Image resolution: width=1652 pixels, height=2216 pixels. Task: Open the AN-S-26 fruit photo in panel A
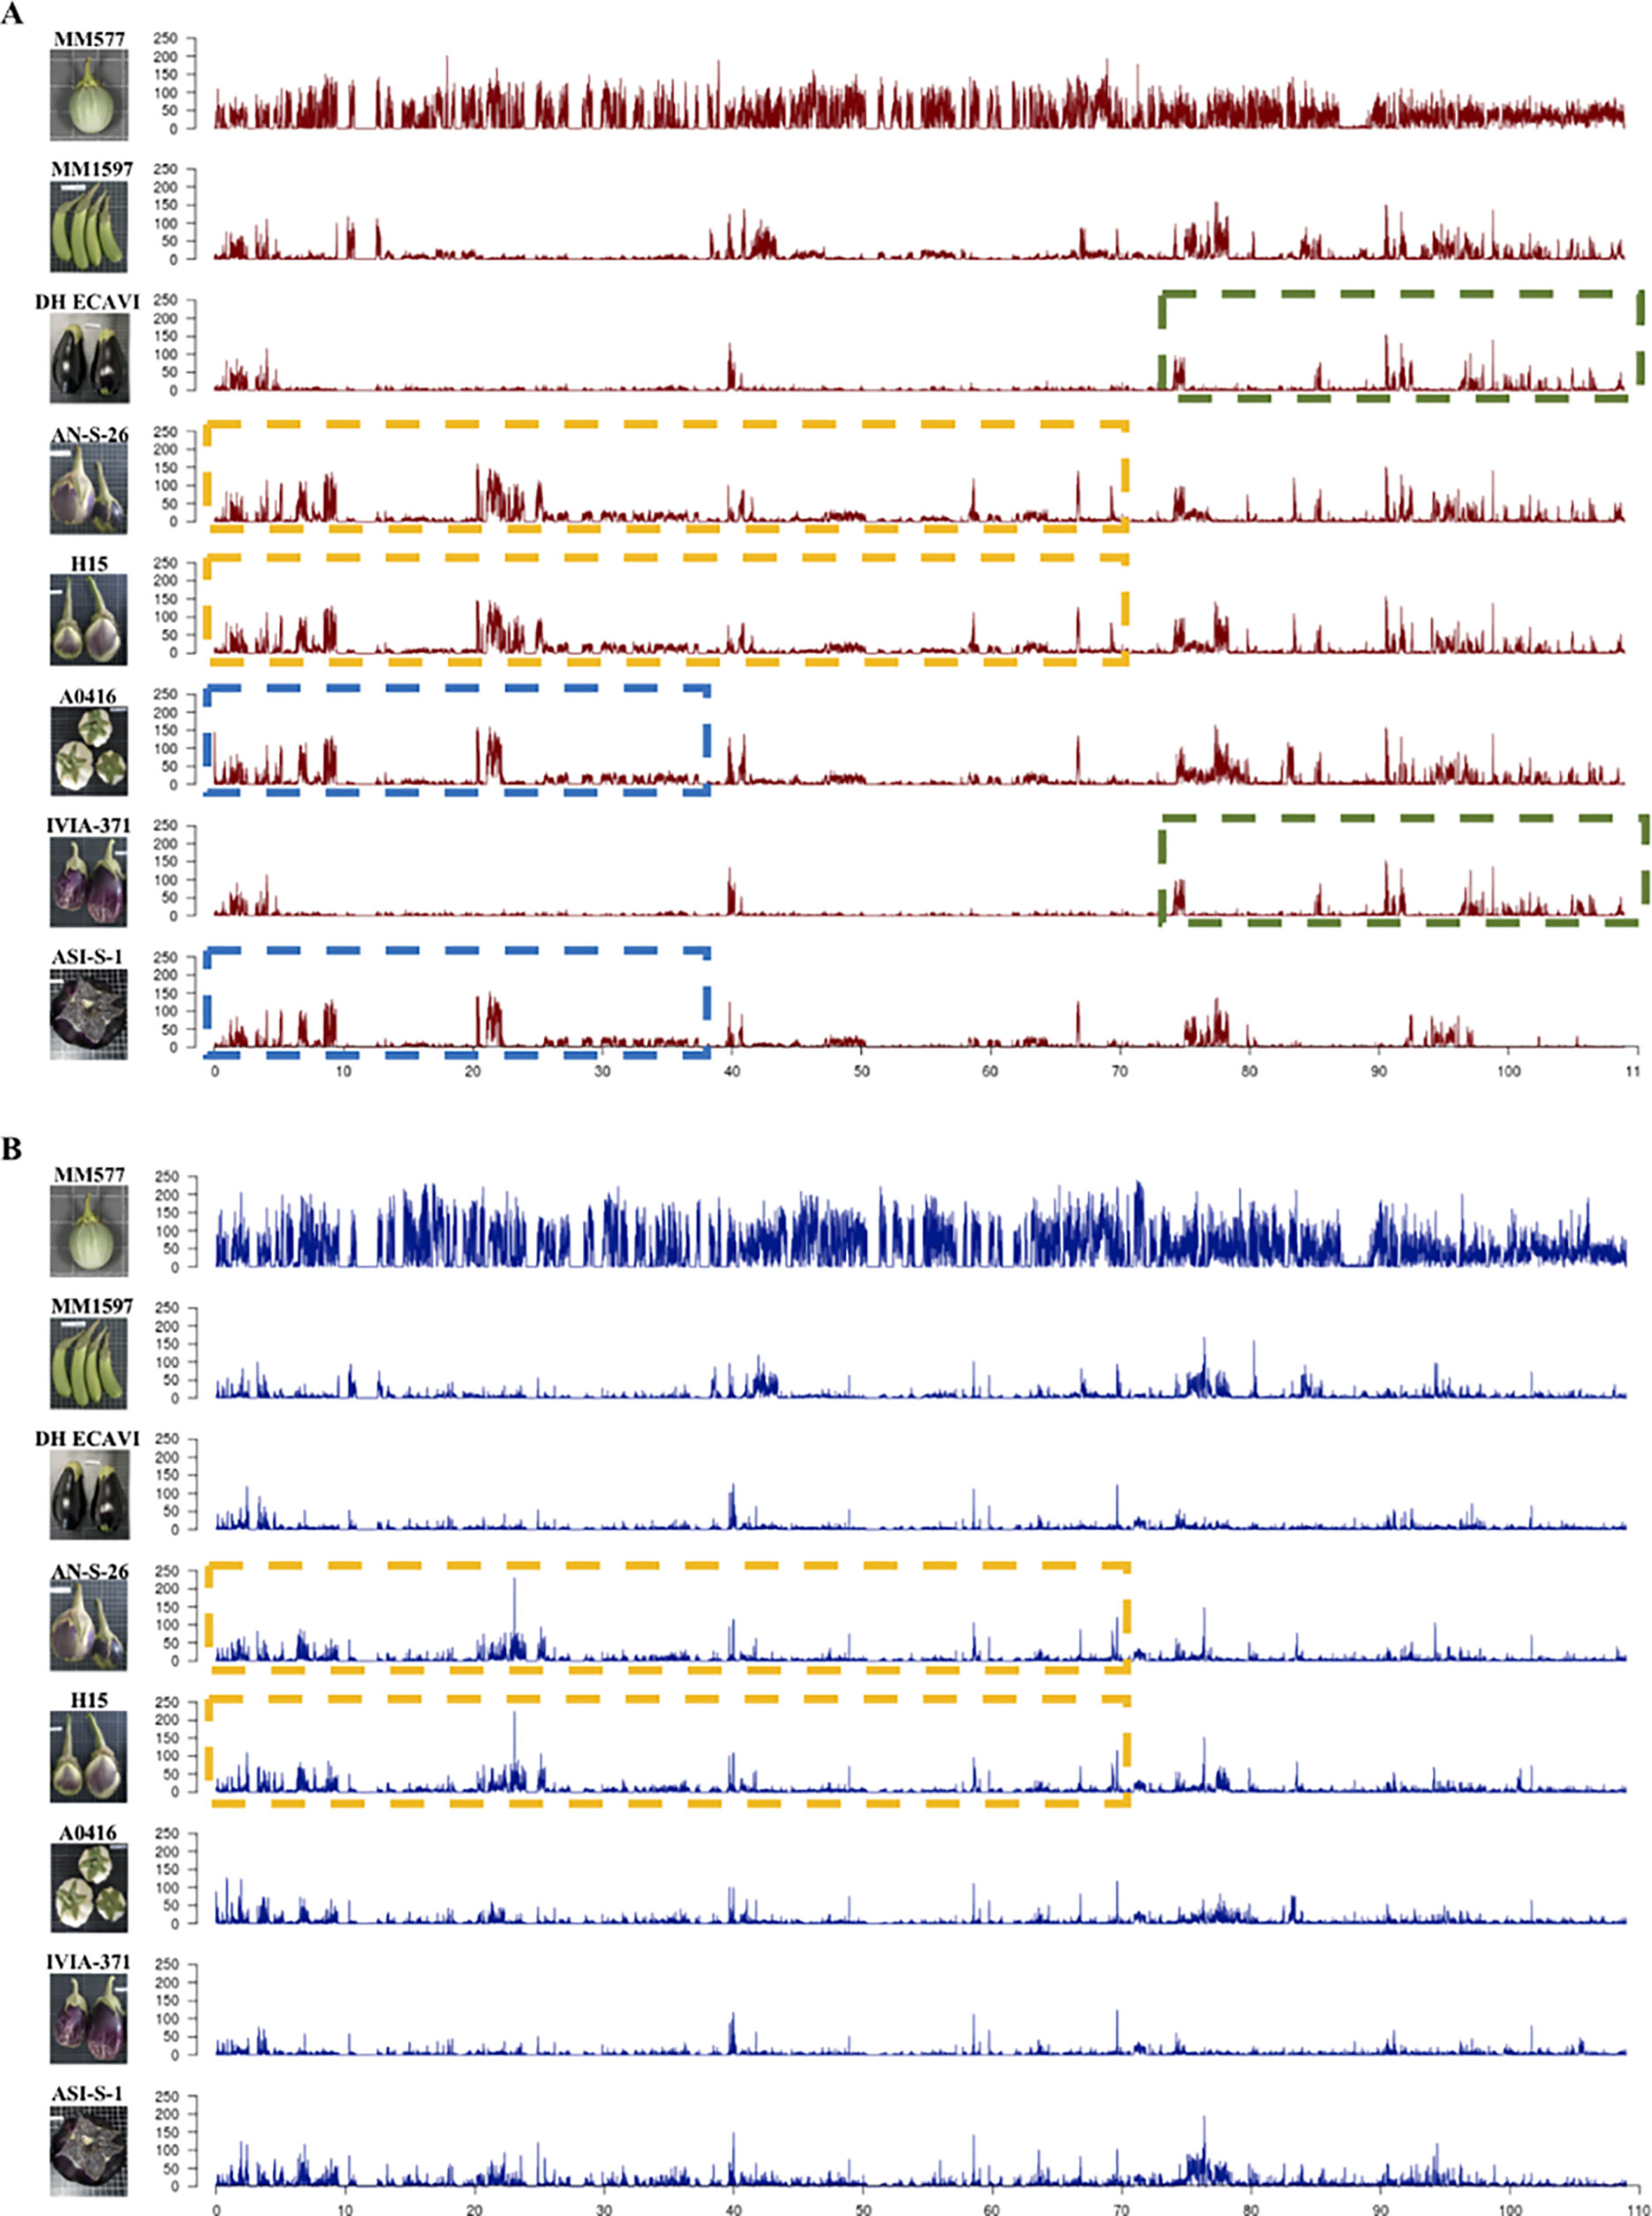pyautogui.click(x=89, y=489)
